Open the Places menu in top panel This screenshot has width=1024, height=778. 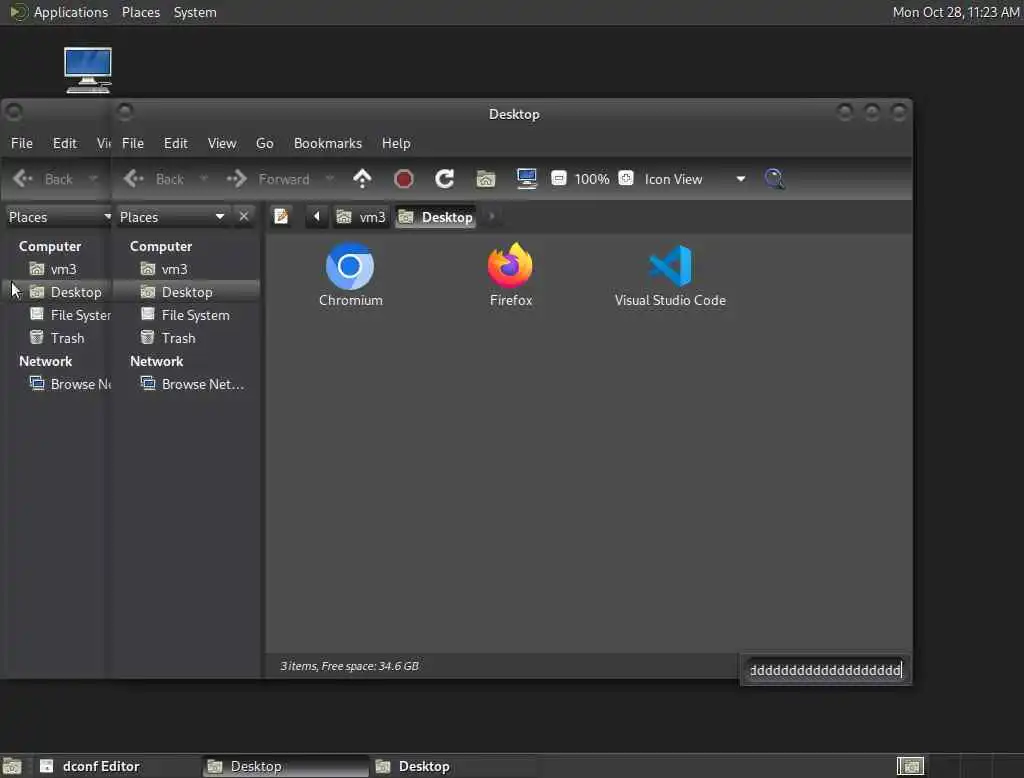141,12
